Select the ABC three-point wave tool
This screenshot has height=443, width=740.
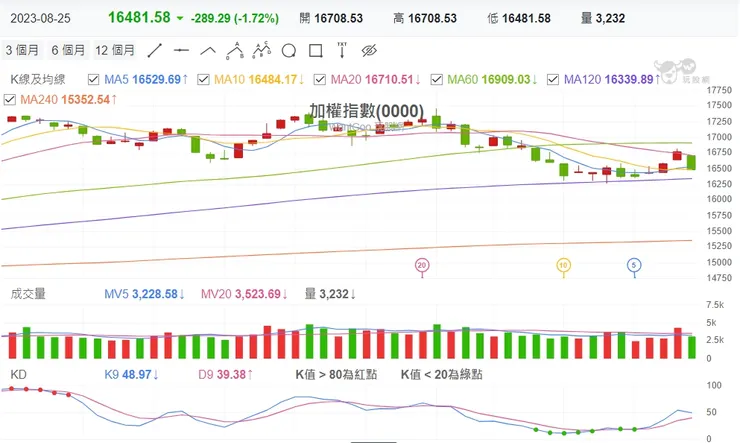tap(235, 50)
